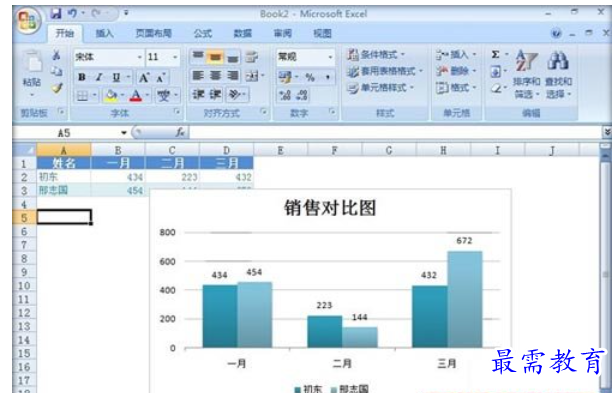The width and height of the screenshot is (613, 393).
Task: Switch to the 公式 tab
Action: (203, 34)
